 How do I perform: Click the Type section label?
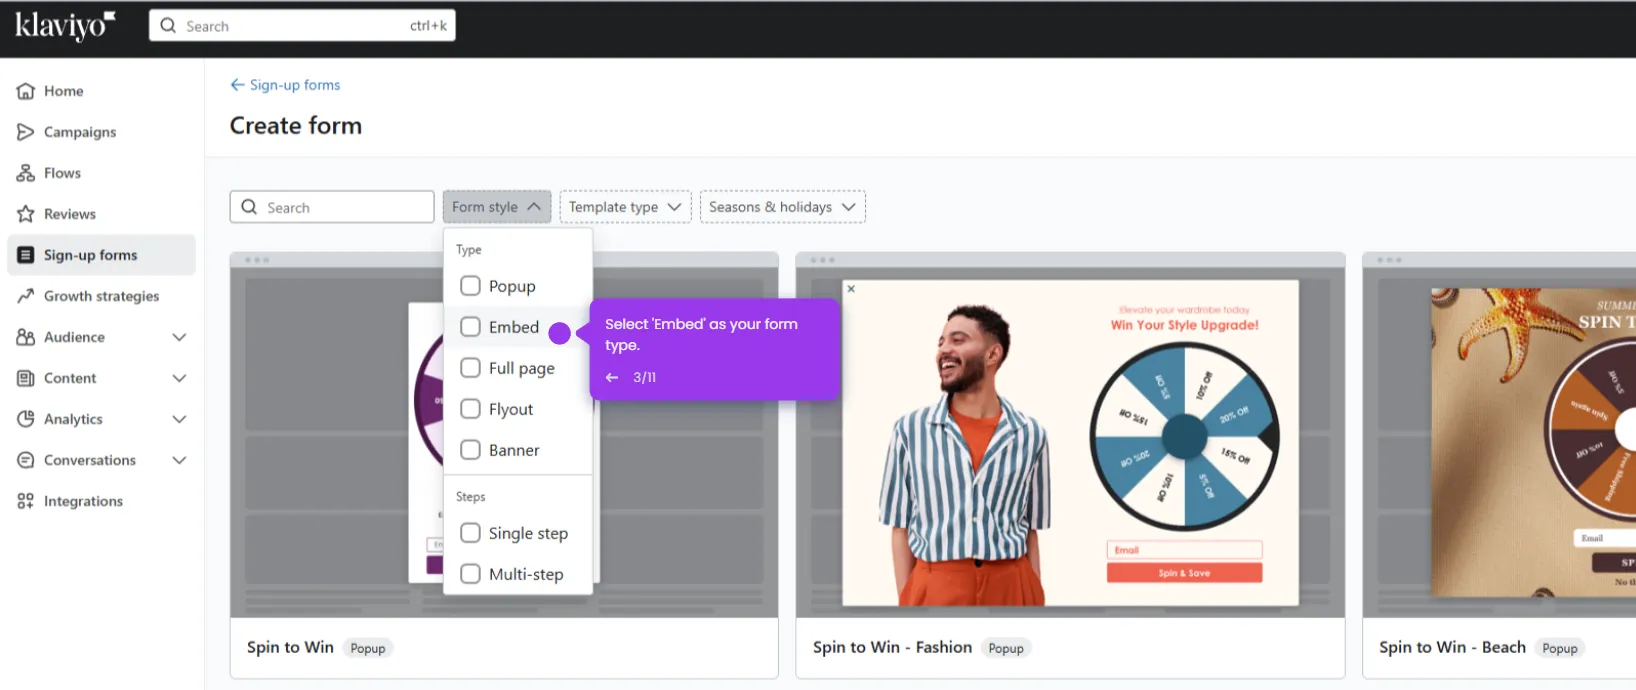(x=469, y=250)
